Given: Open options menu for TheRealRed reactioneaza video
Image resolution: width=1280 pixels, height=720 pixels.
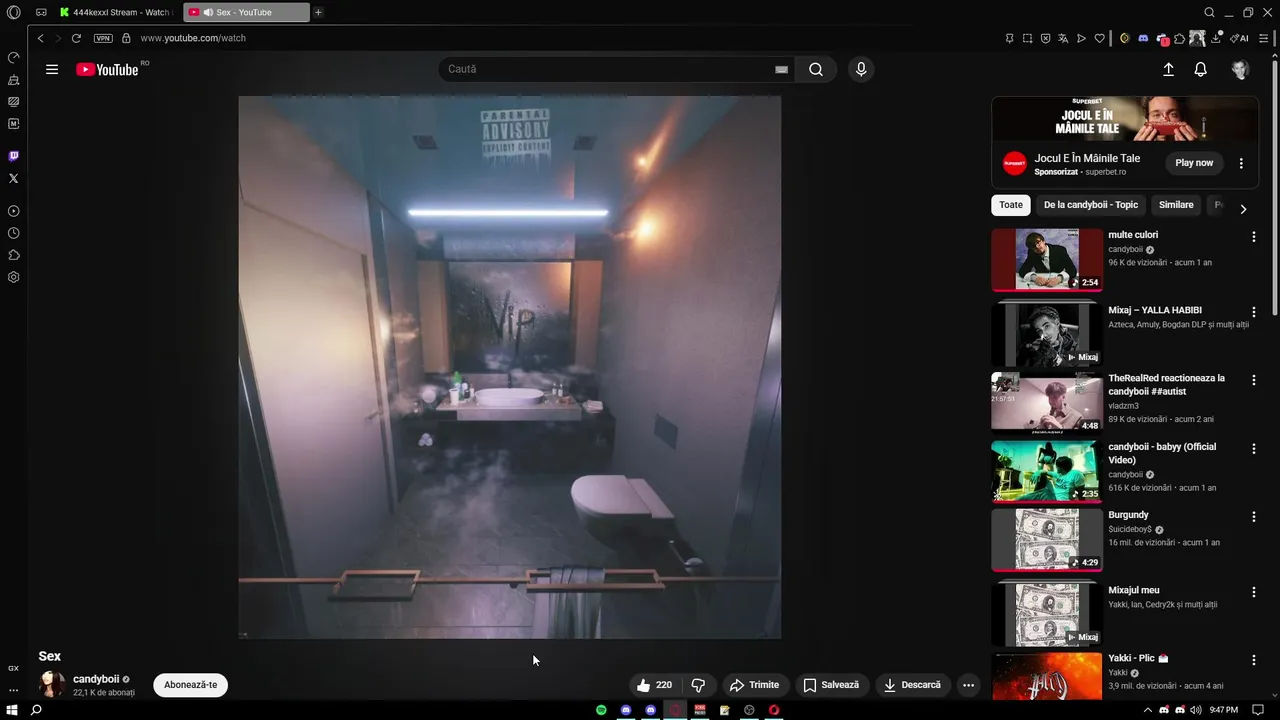Looking at the screenshot, I should [1253, 380].
